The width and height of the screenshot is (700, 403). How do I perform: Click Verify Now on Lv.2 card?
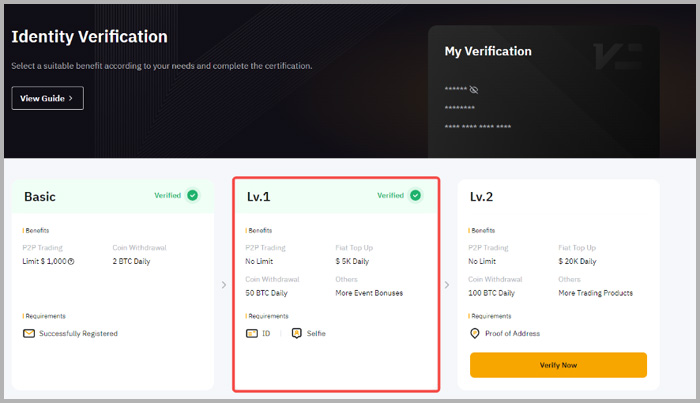(558, 365)
